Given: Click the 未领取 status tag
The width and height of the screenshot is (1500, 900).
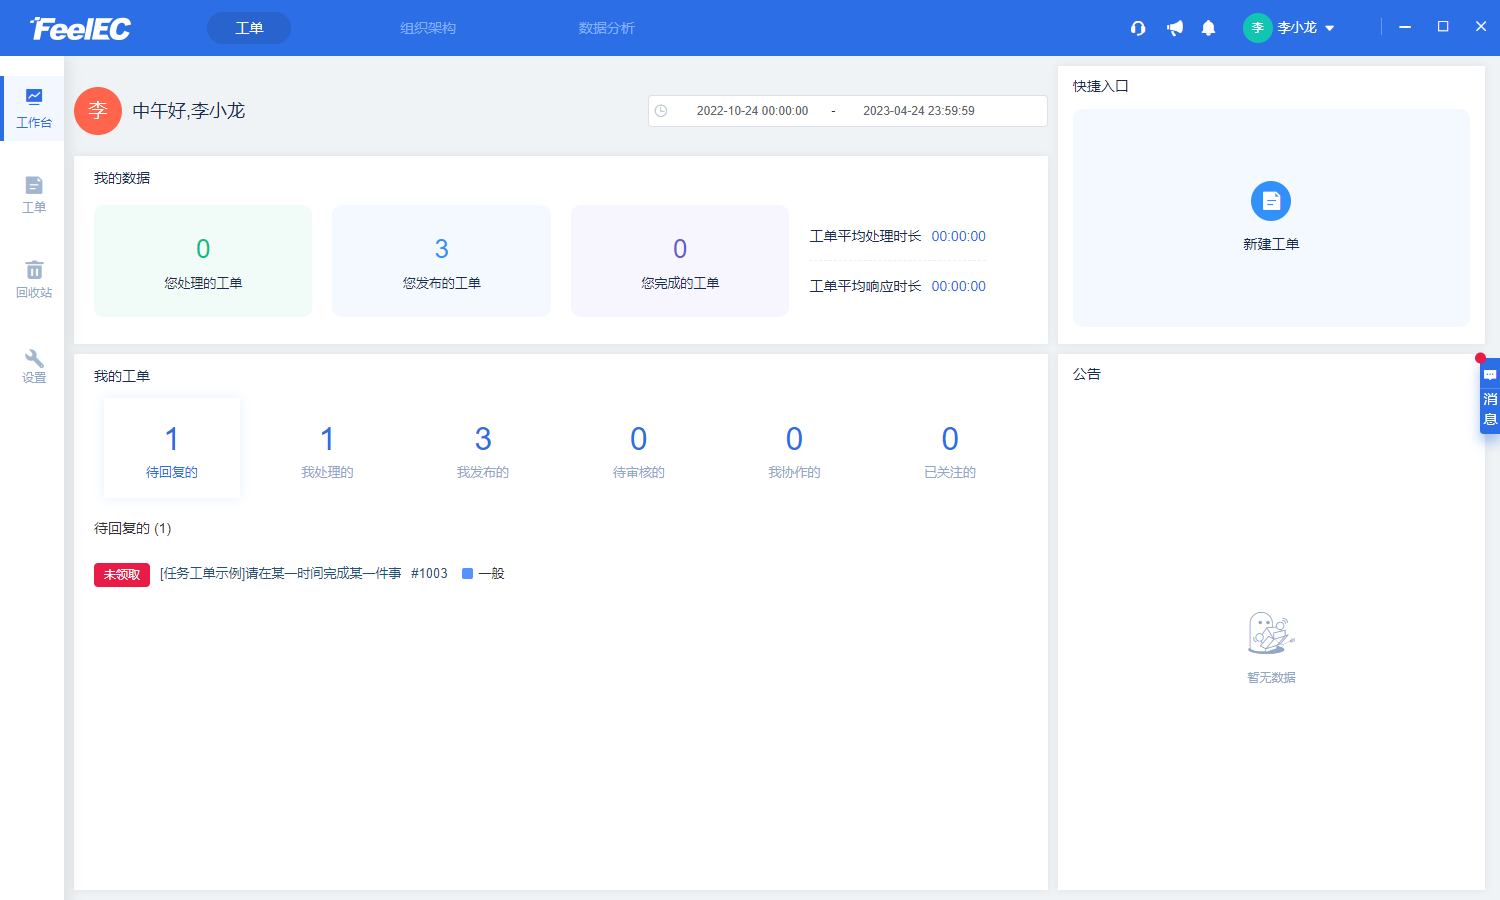Looking at the screenshot, I should pos(122,574).
